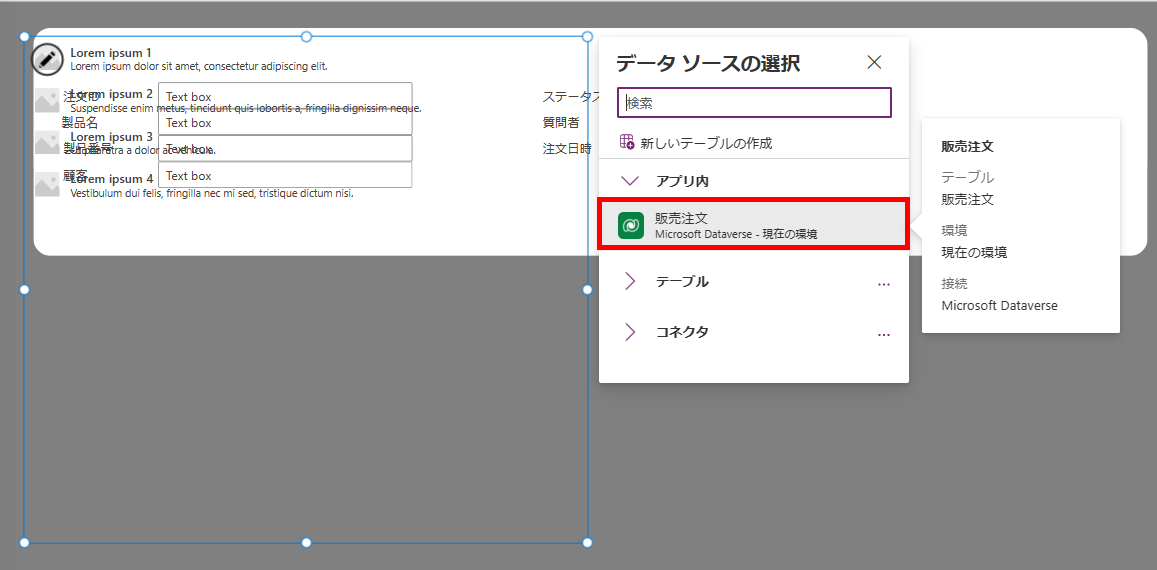Click the bottom-left selection handle
This screenshot has width=1157, height=570.
click(24, 543)
